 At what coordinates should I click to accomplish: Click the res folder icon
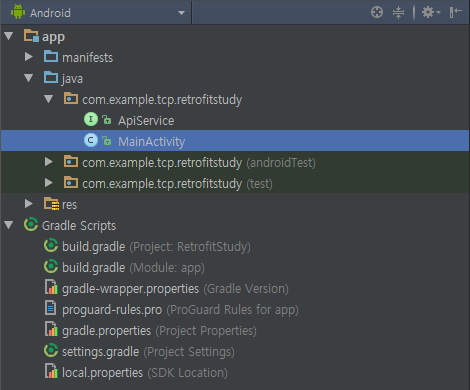pos(51,204)
